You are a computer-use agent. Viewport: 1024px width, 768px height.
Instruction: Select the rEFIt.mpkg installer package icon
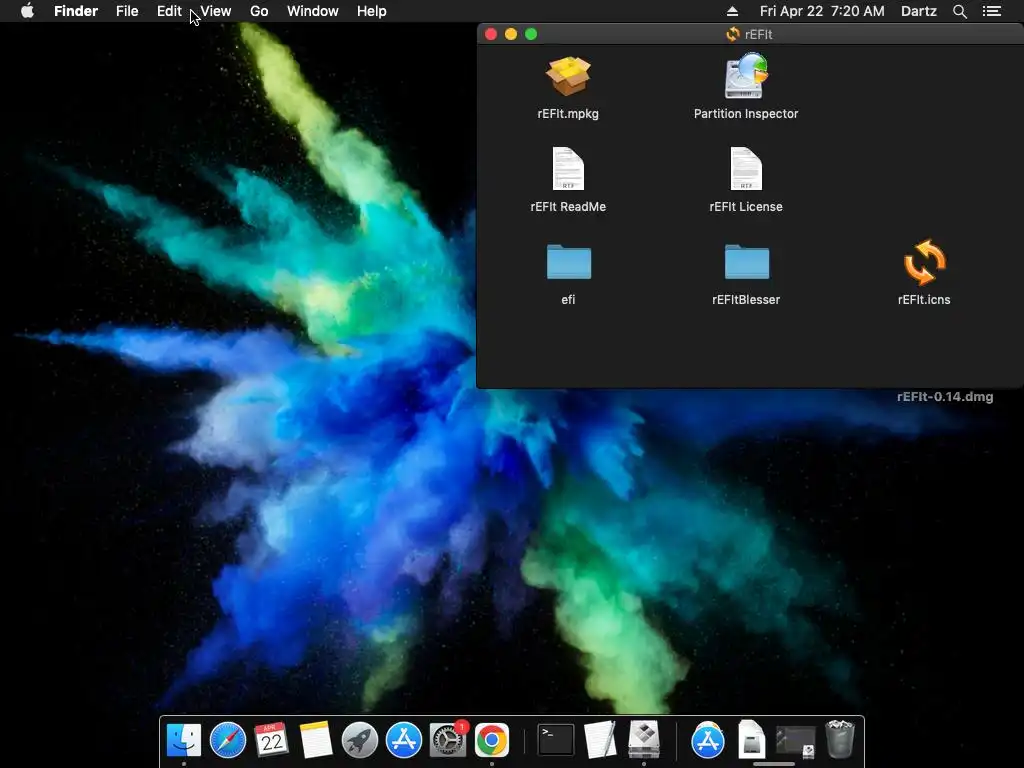pos(568,76)
